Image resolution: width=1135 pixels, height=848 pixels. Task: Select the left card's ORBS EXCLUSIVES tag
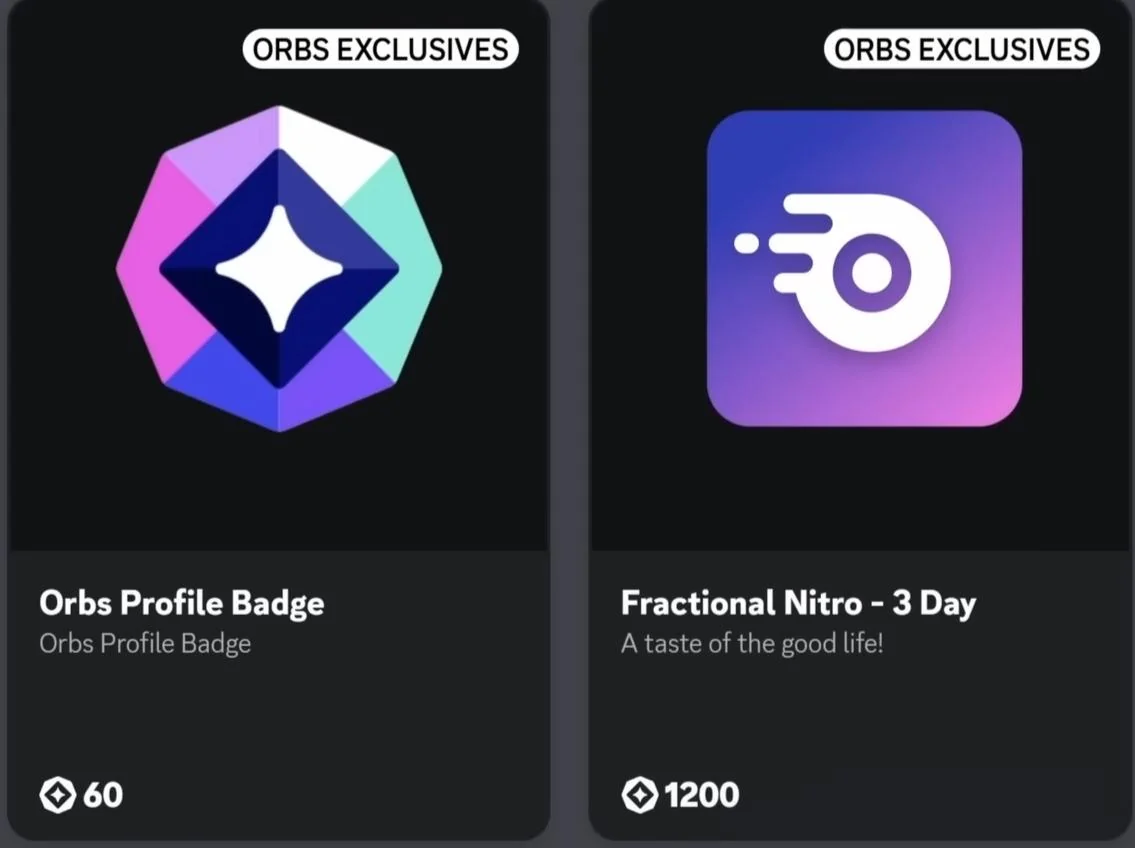tap(381, 49)
